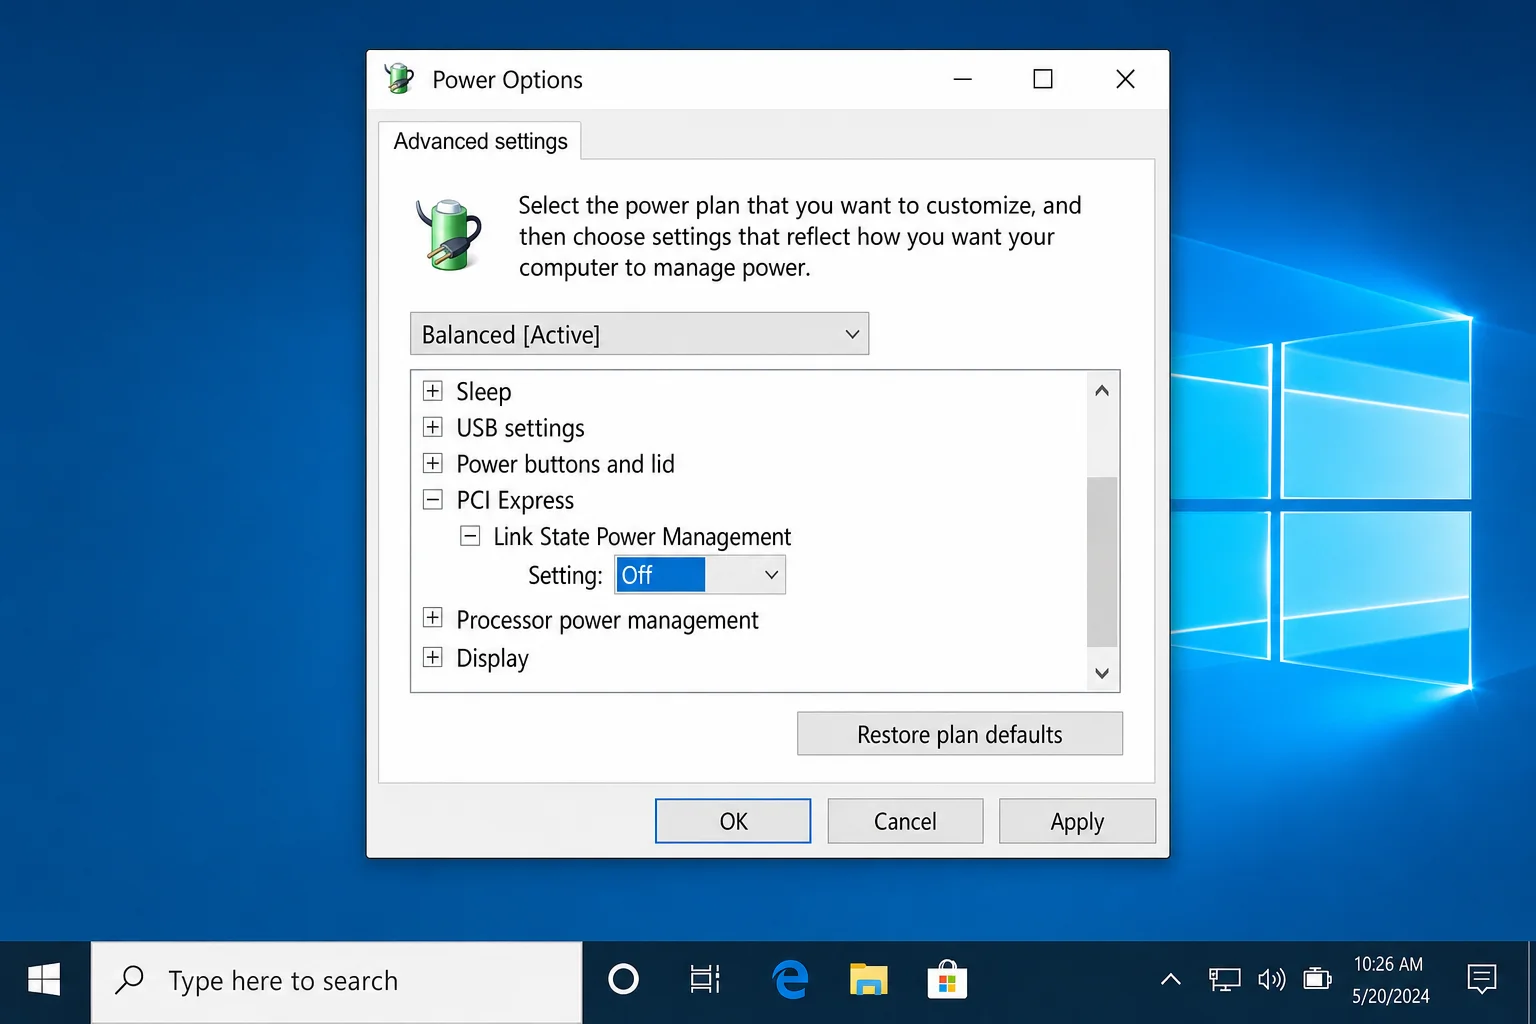Click the taskbar clock showing 10:26 AM
This screenshot has width=1536, height=1024.
coord(1390,980)
